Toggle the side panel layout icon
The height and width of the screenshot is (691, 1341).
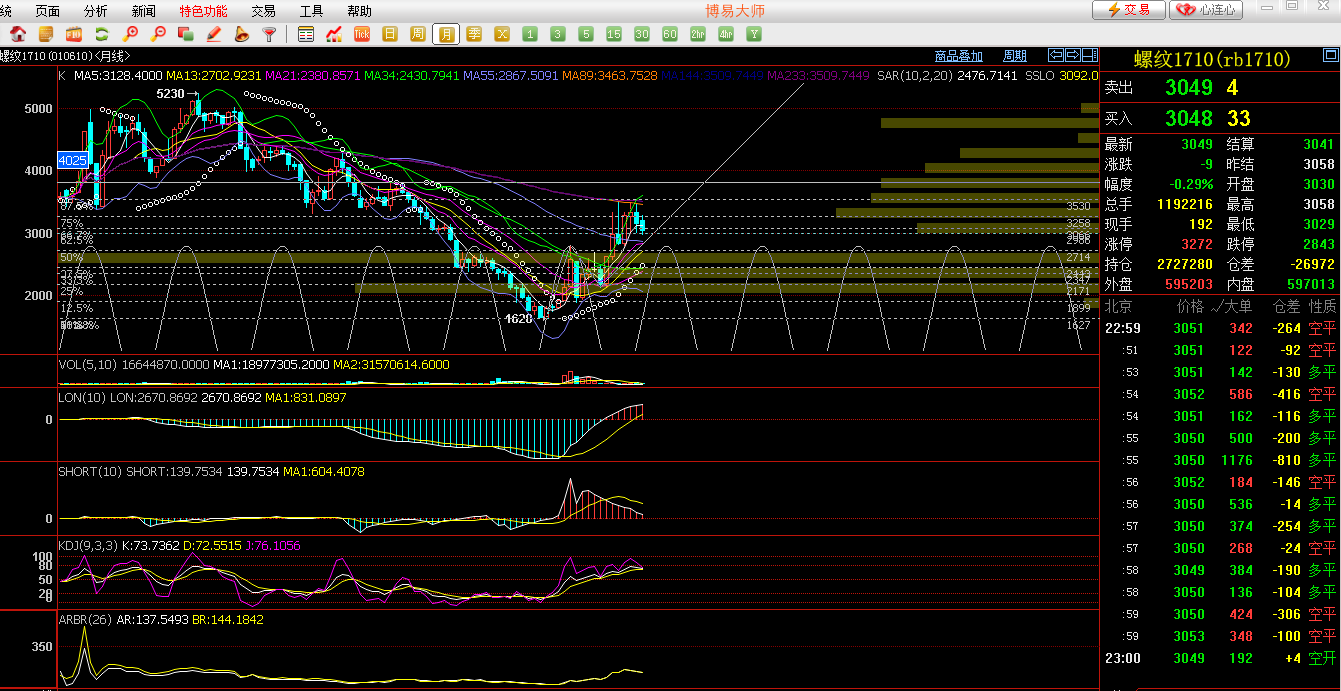pos(1090,55)
